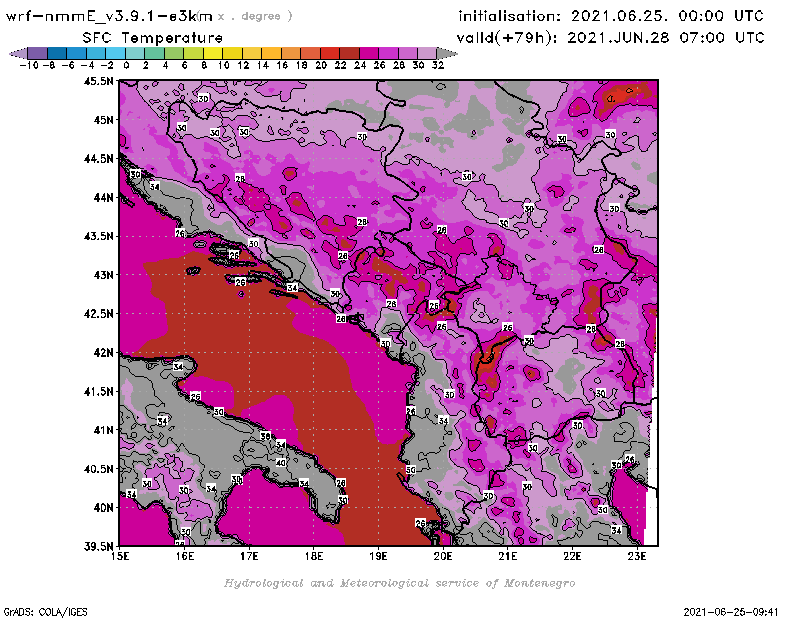
Task: Click the '43N' latitude axis label
Action: 103,275
